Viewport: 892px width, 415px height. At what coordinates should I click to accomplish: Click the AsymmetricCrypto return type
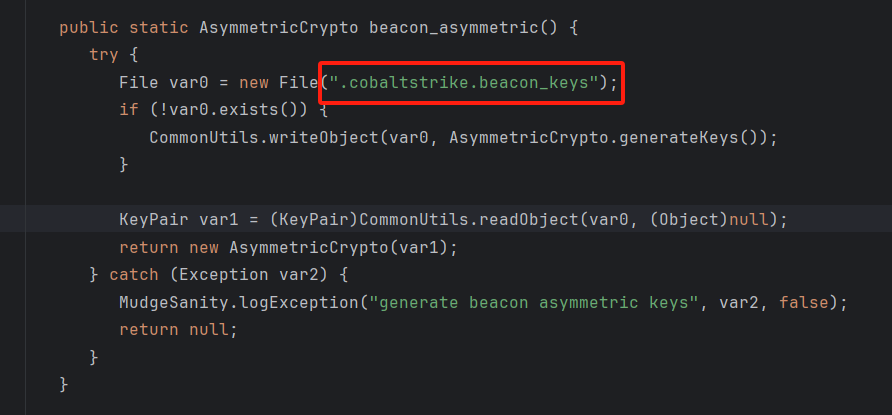tap(278, 28)
